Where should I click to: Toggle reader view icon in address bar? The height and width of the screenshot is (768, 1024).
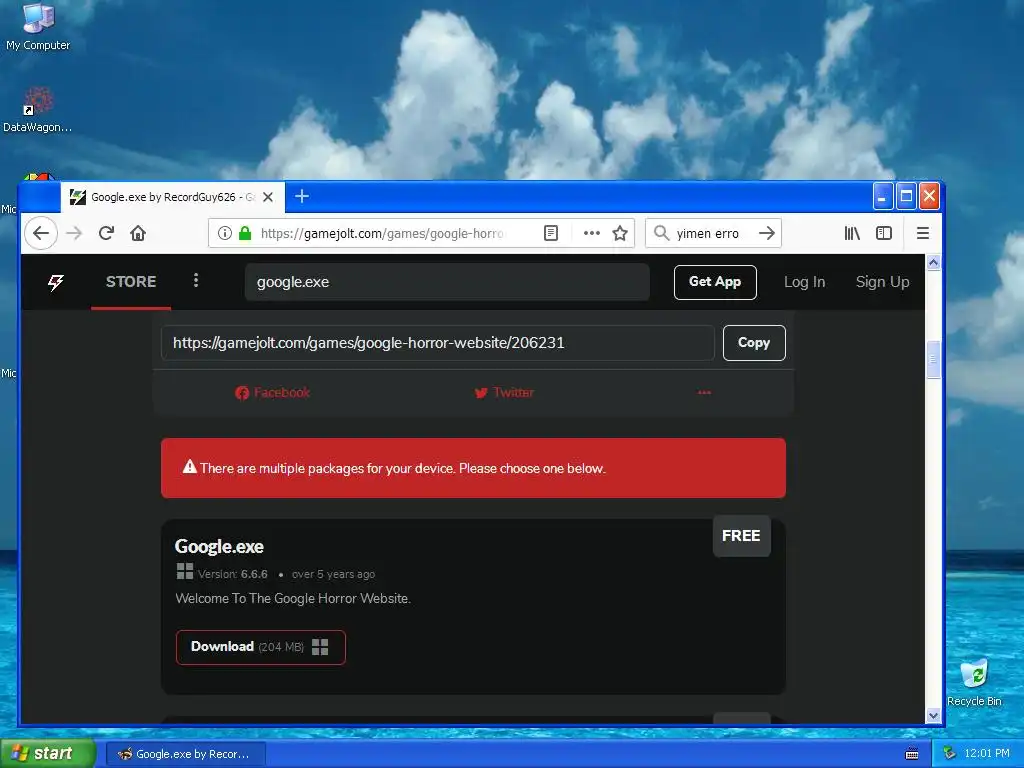[x=551, y=233]
